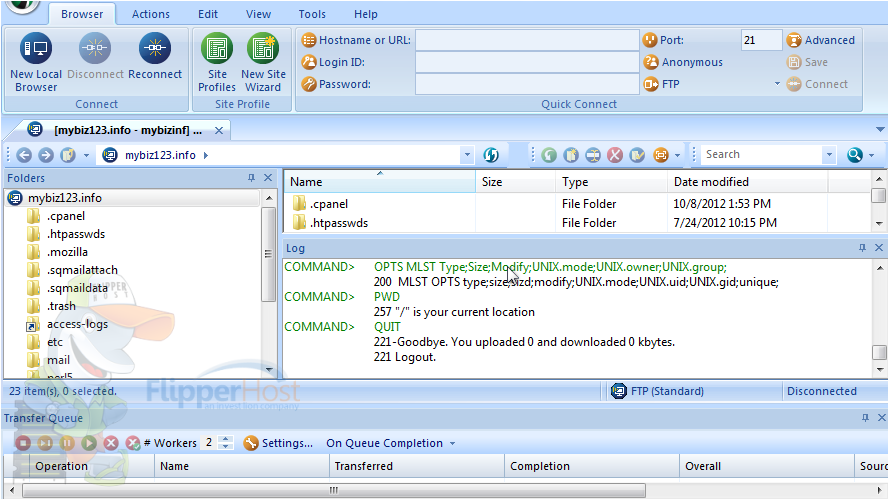Click the Search input box
The width and height of the screenshot is (889, 500).
[761, 155]
